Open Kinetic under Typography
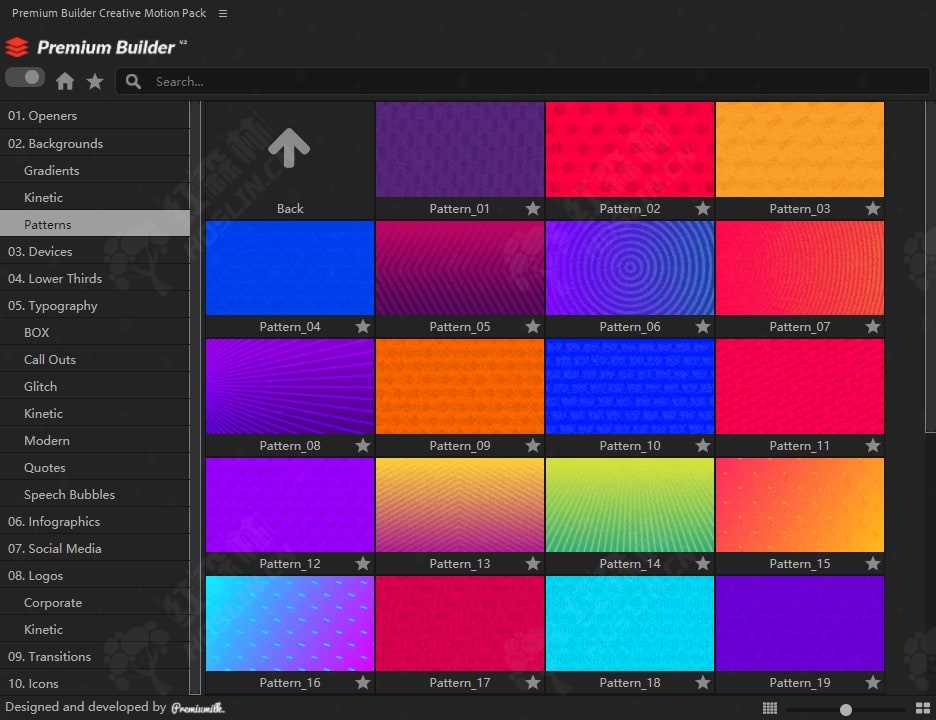The height and width of the screenshot is (720, 936). 95,413
